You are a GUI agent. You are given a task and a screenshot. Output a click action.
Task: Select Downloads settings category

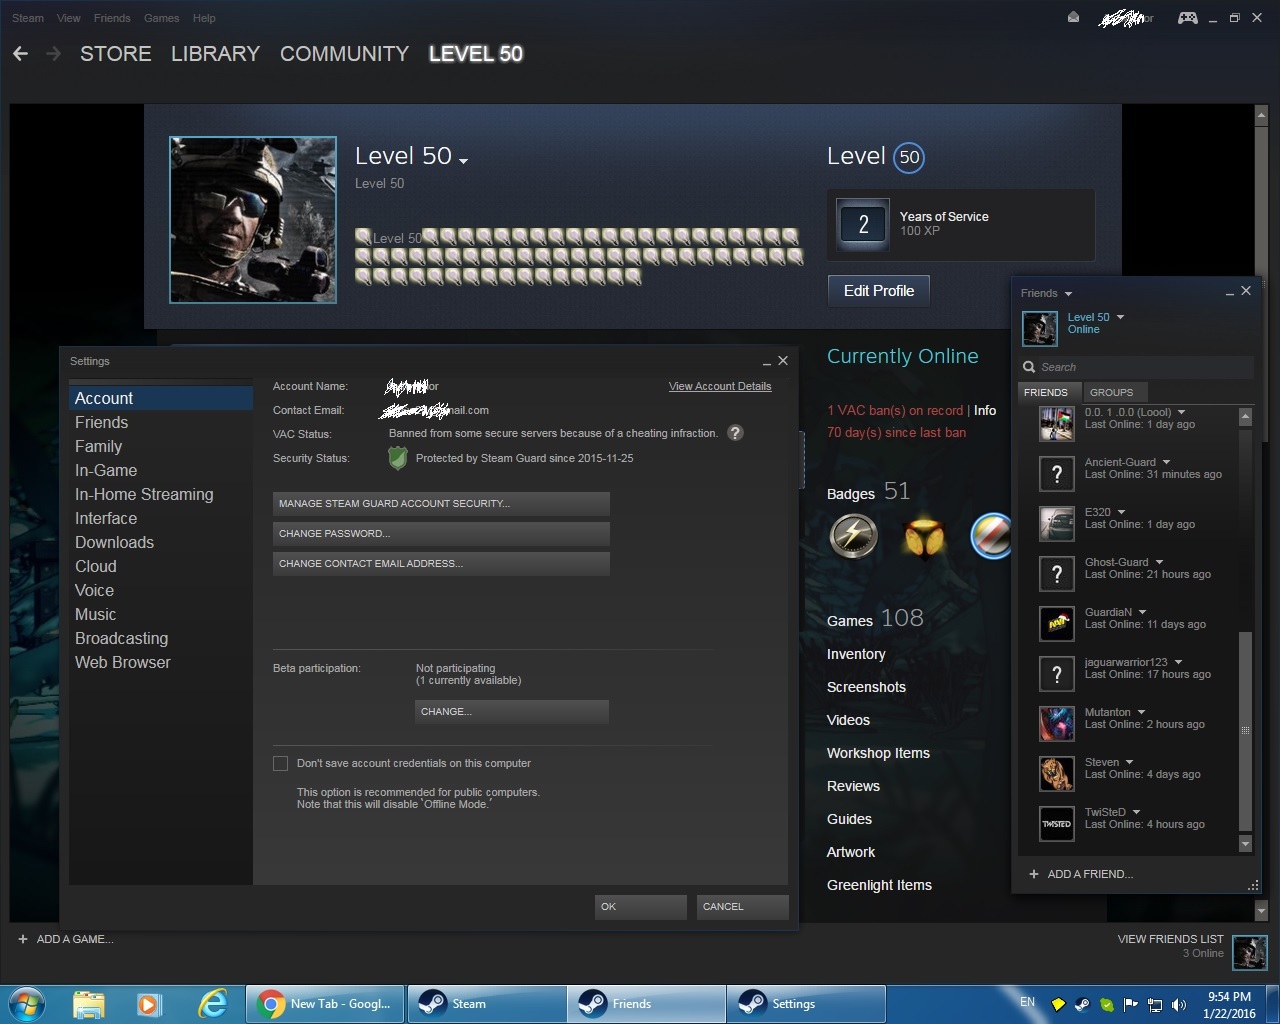pos(161,543)
